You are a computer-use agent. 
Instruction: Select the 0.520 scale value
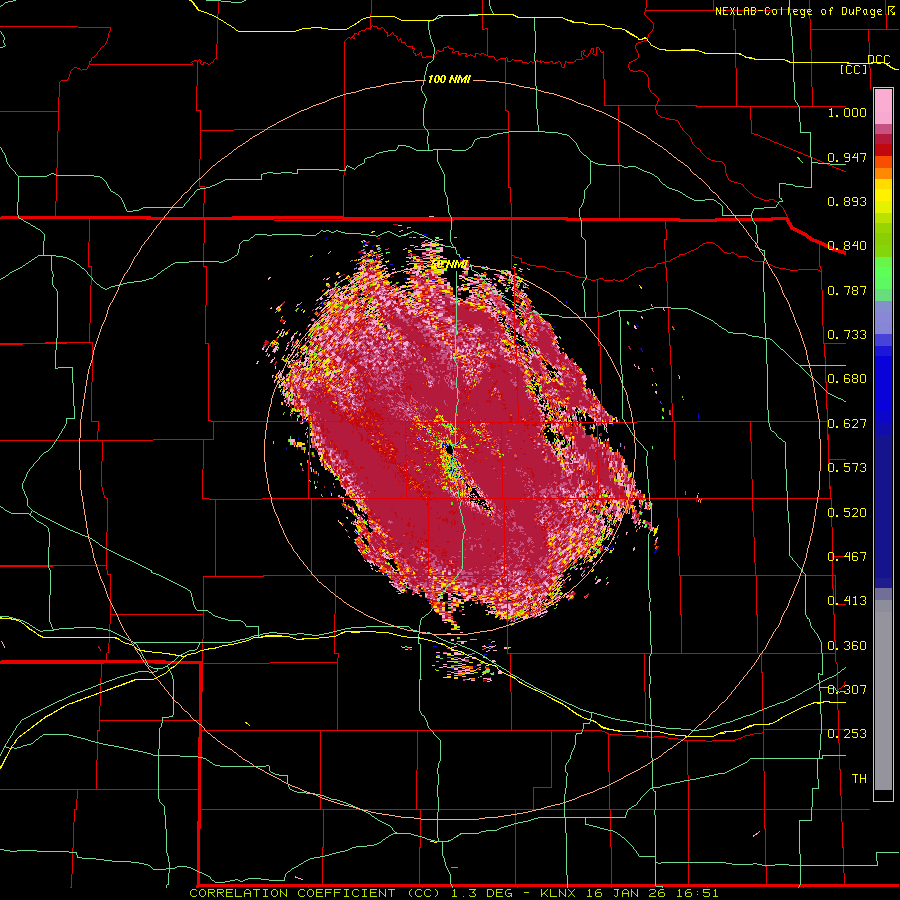[x=847, y=513]
